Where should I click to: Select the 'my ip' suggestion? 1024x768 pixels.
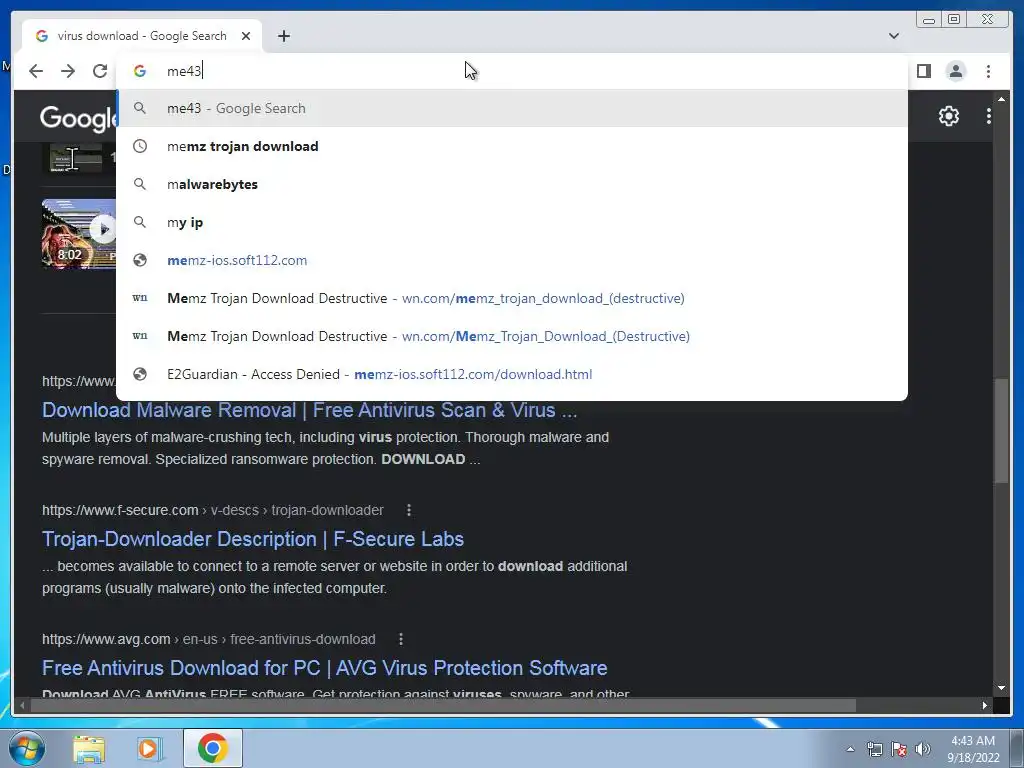click(511, 222)
